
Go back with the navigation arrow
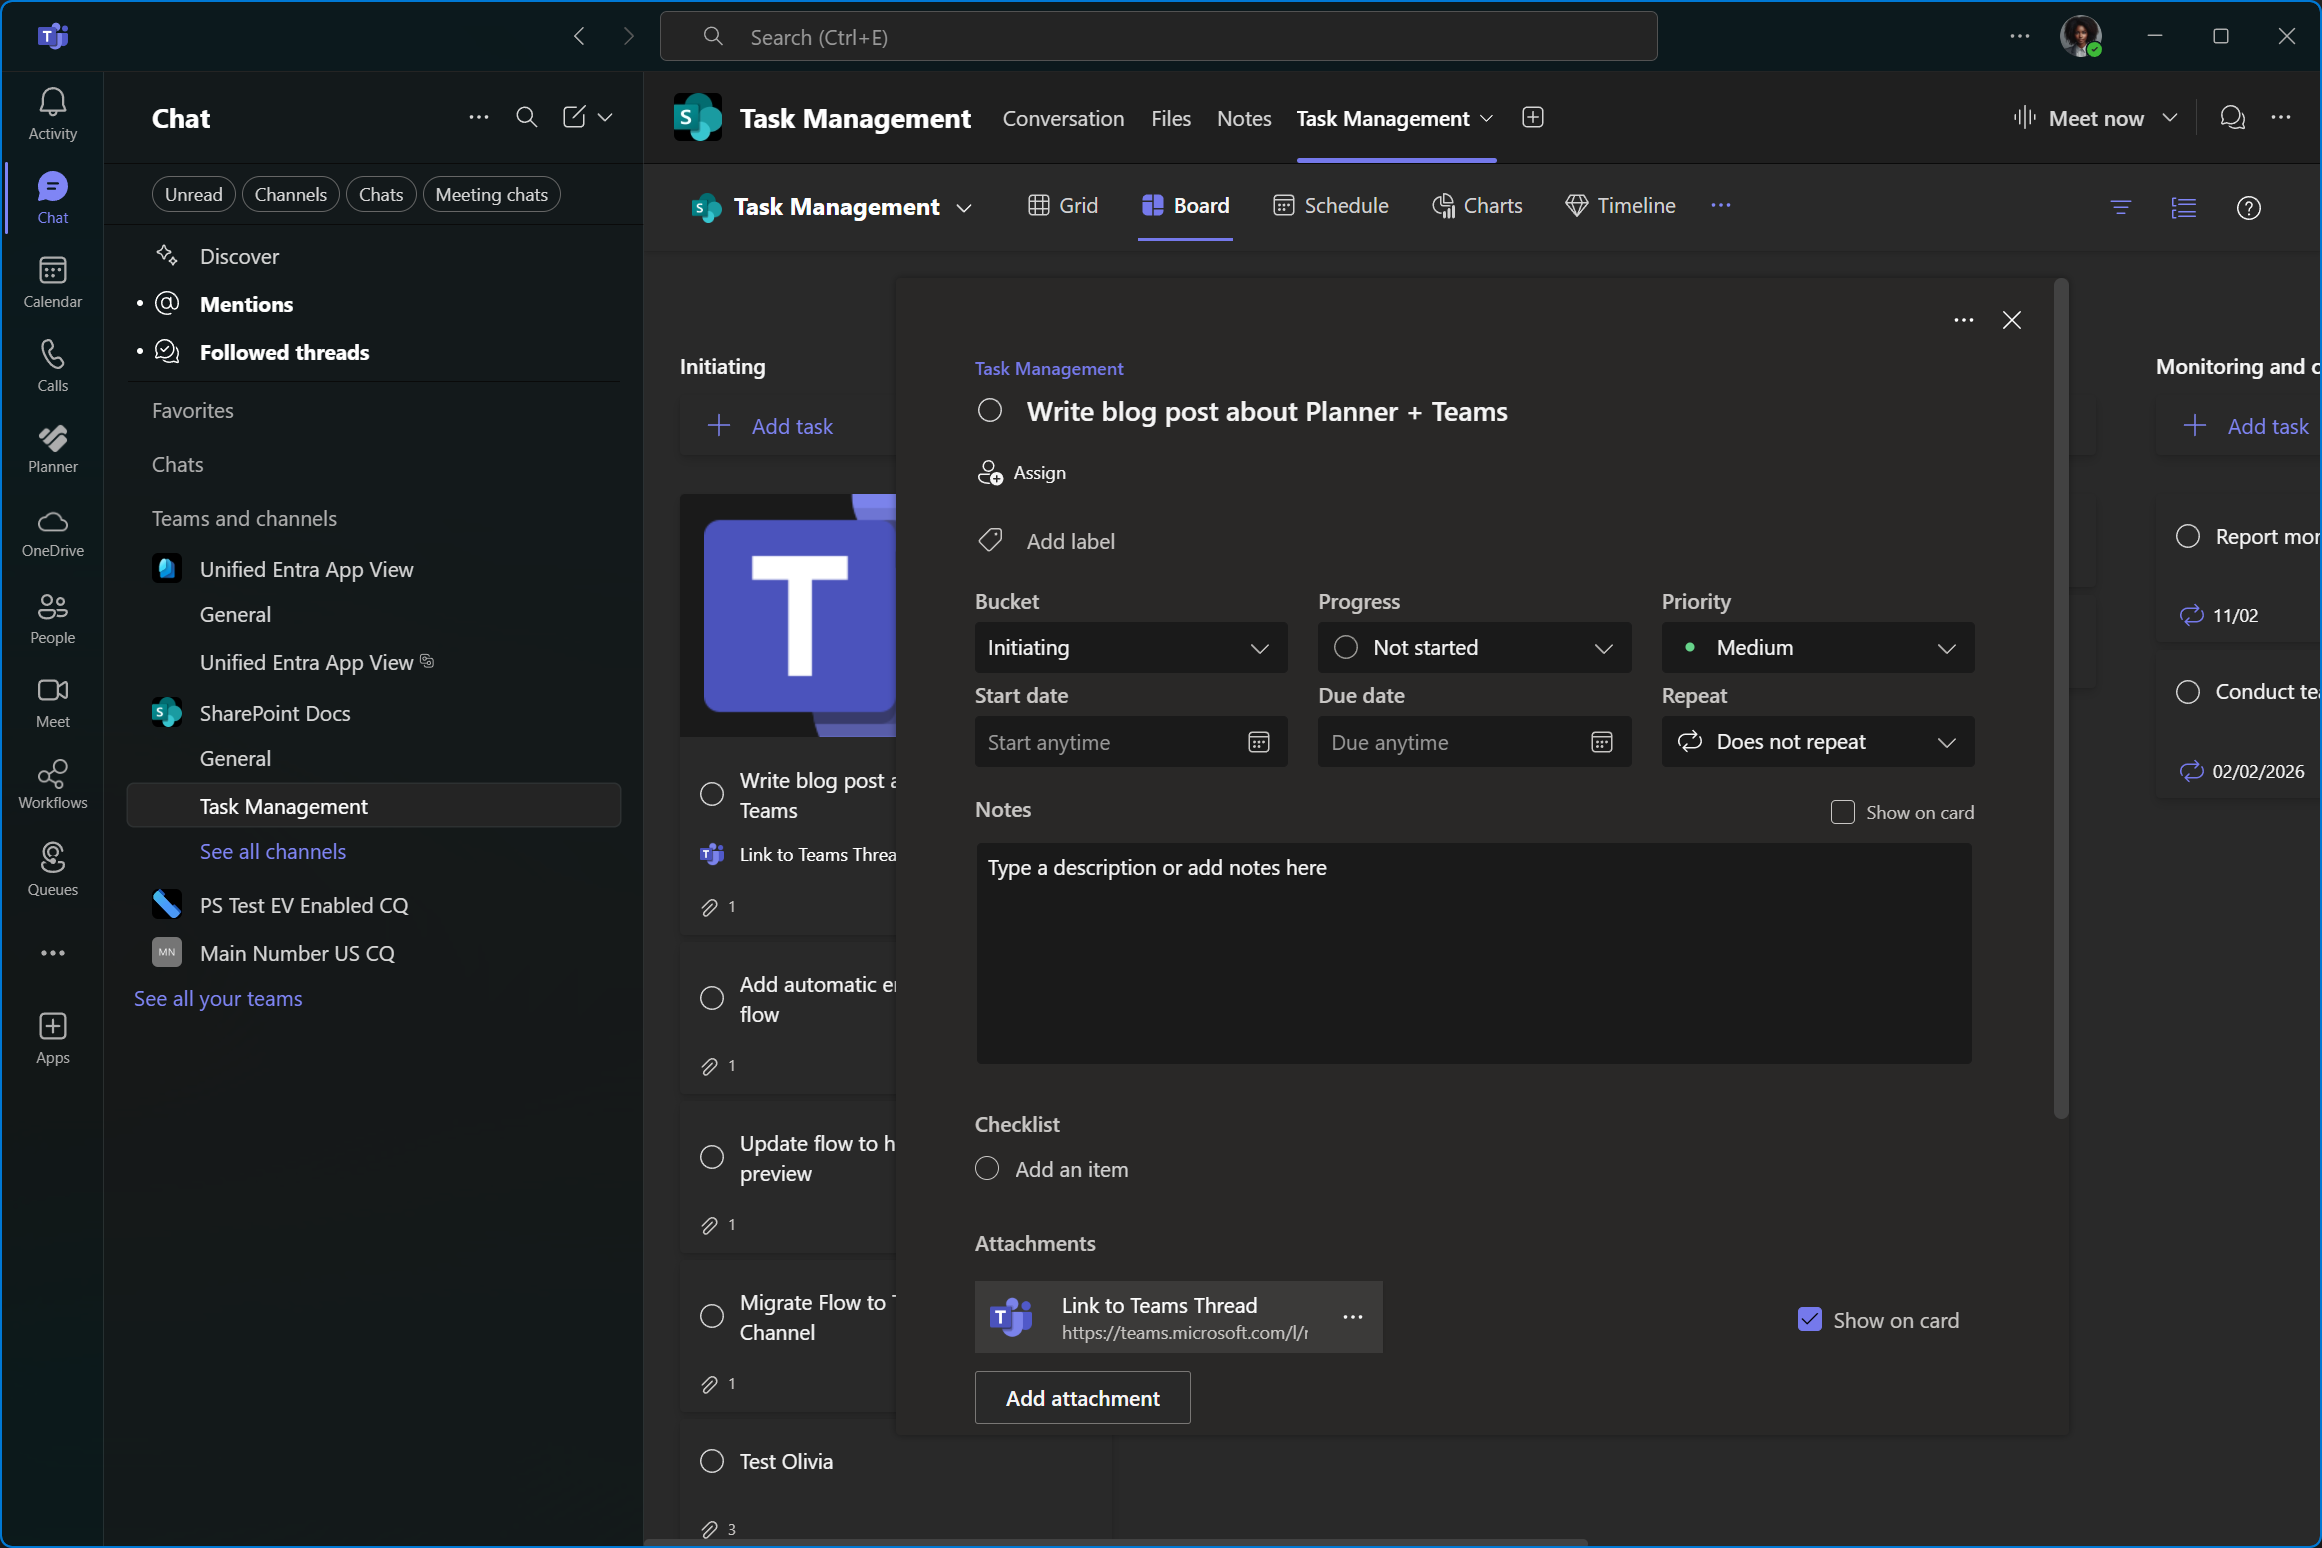click(x=579, y=37)
